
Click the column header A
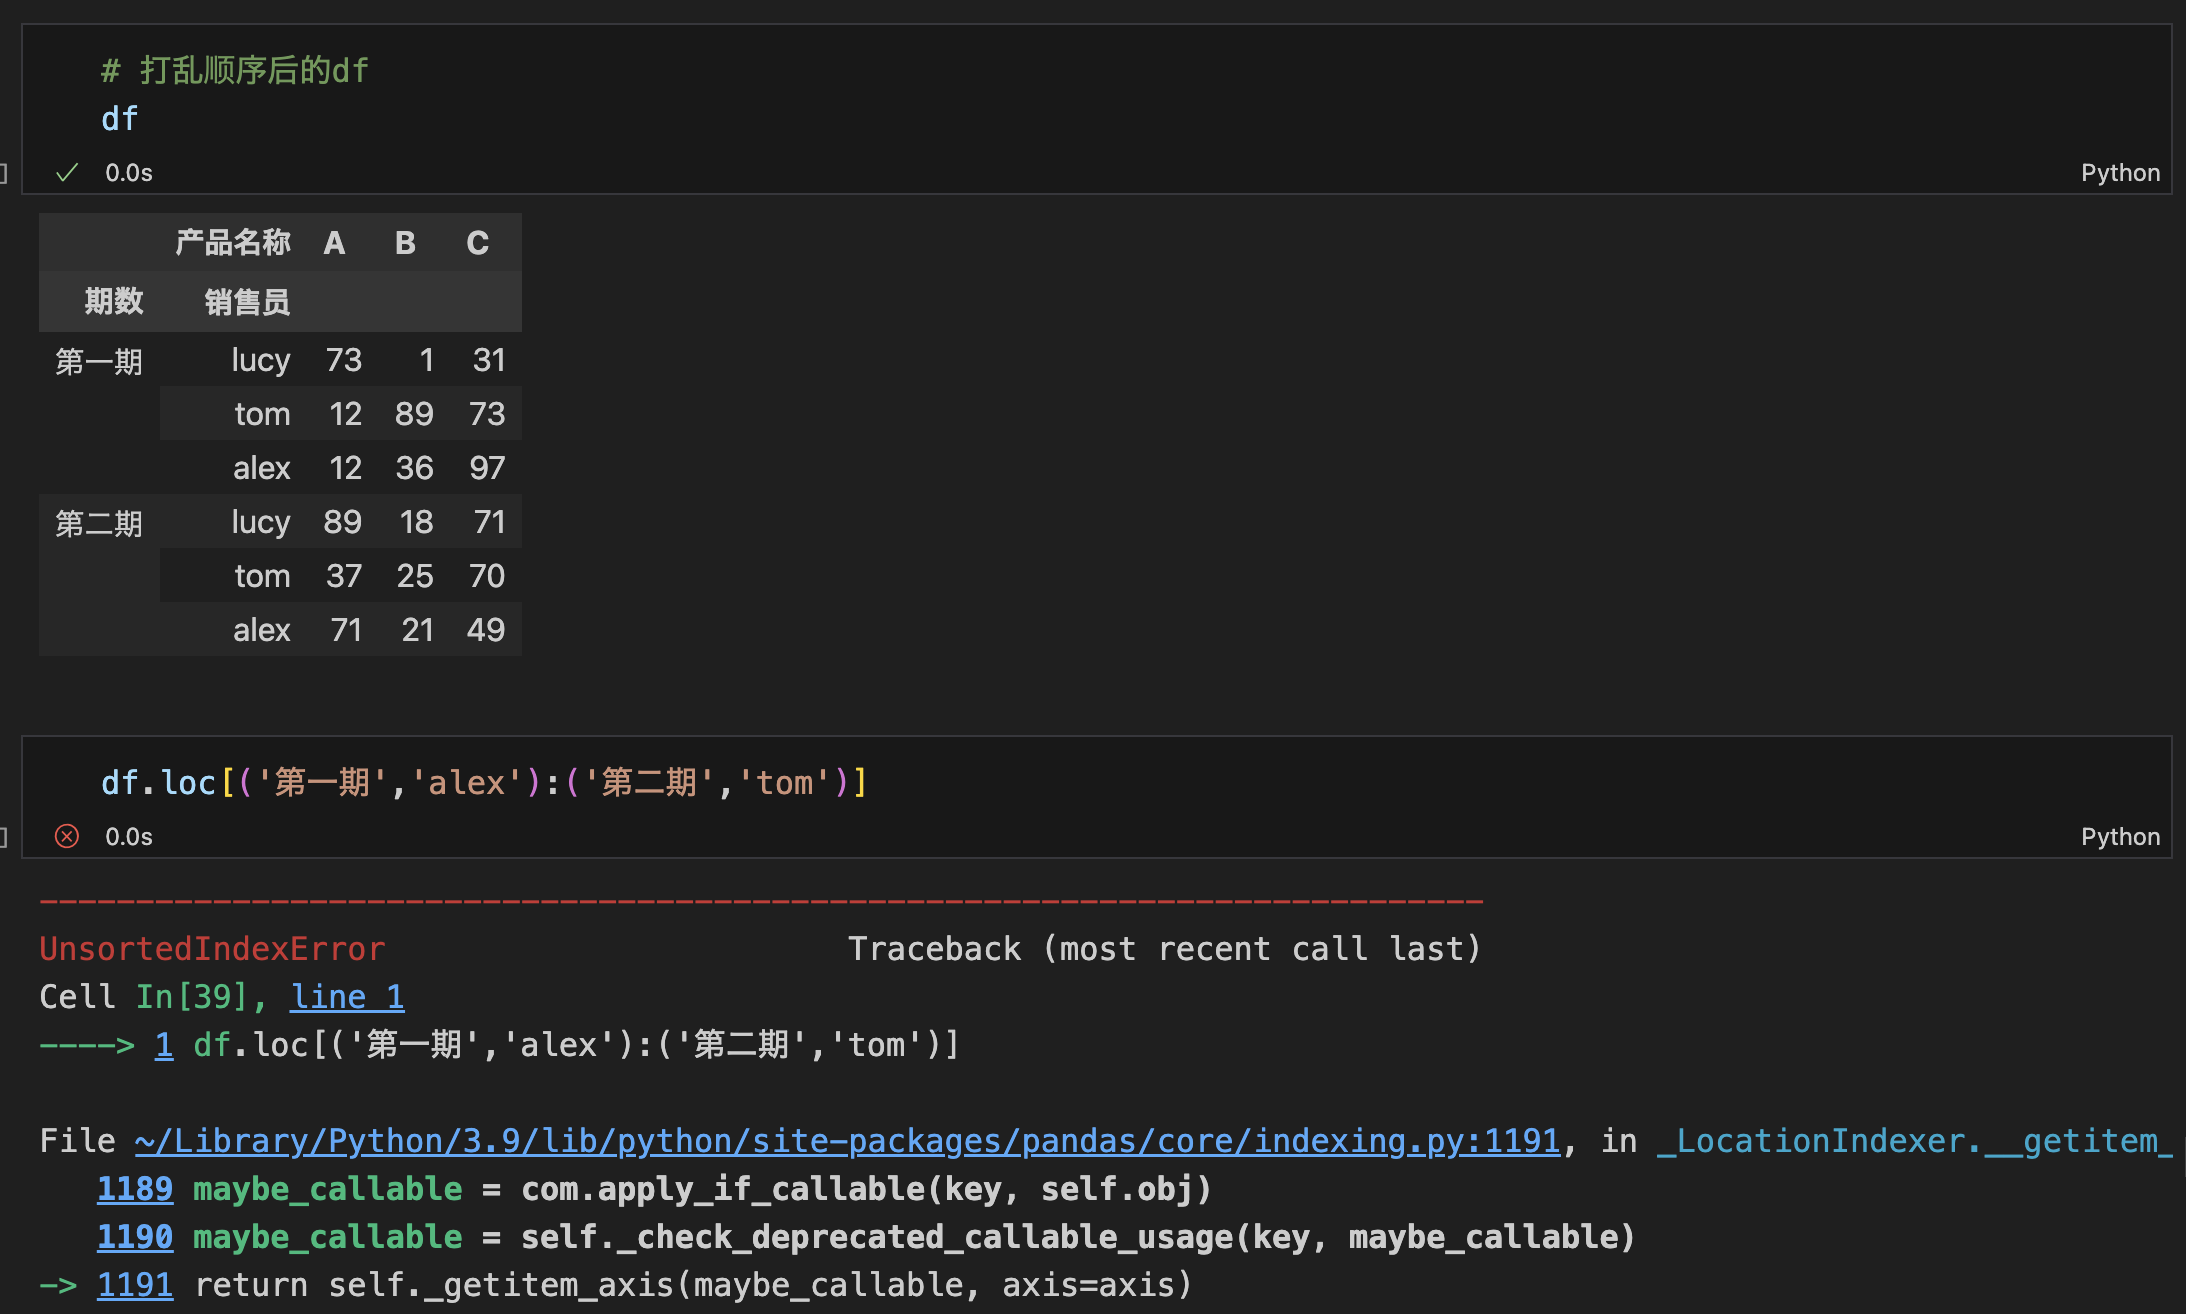click(334, 243)
